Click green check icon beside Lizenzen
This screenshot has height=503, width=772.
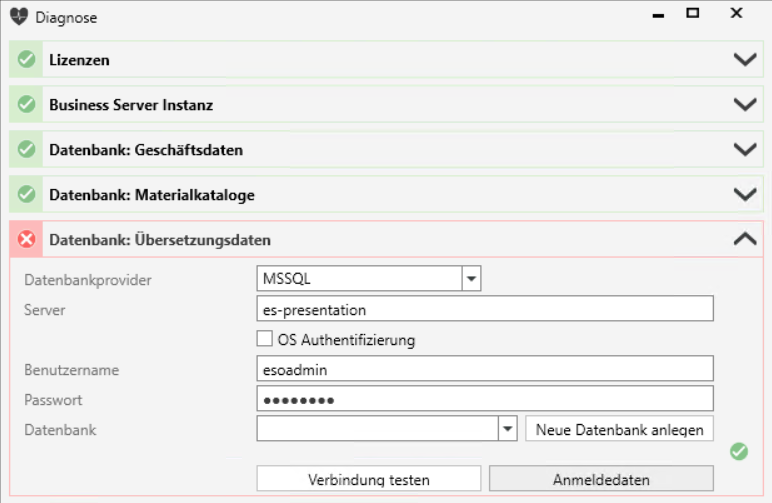click(26, 60)
